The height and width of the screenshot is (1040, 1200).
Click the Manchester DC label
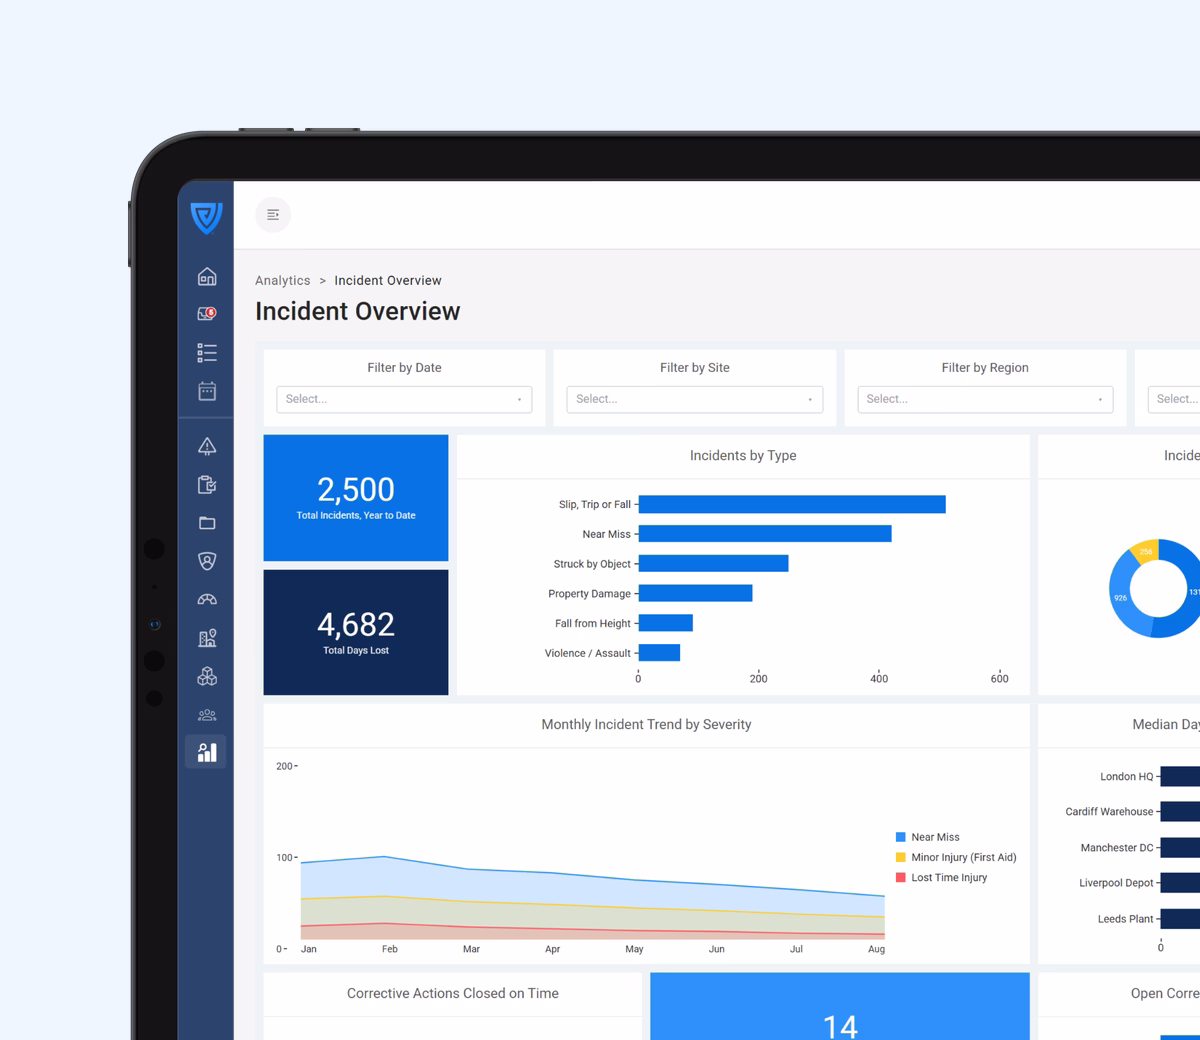click(x=1117, y=848)
